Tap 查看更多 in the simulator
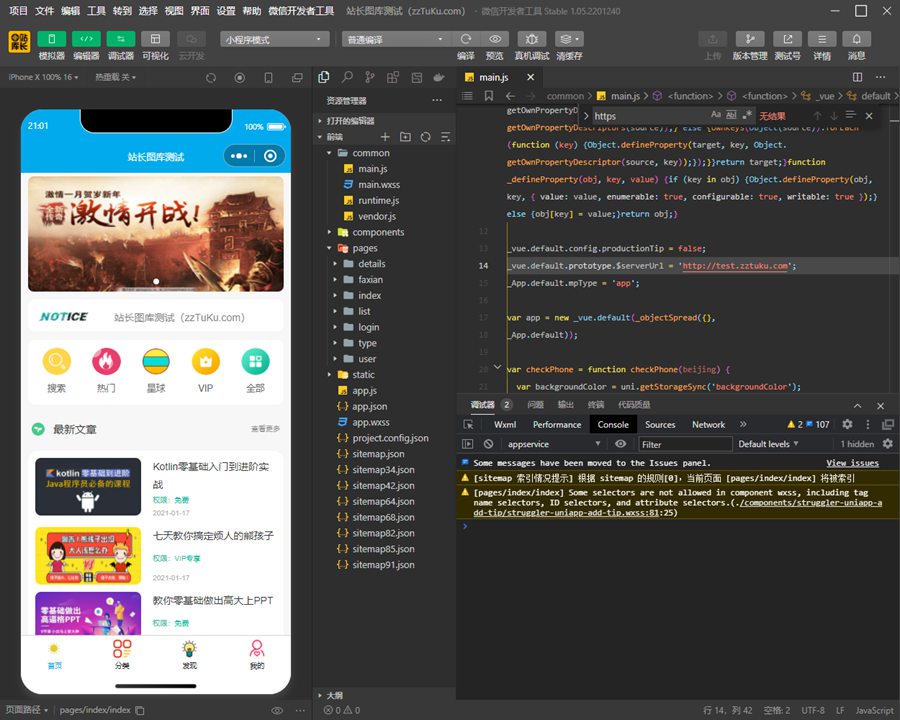Viewport: 900px width, 720px height. [x=265, y=429]
